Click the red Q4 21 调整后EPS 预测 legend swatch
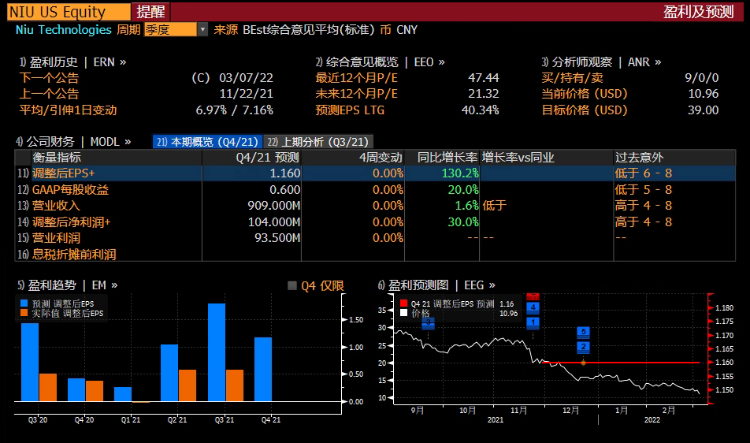The width and height of the screenshot is (750, 443). coord(404,303)
